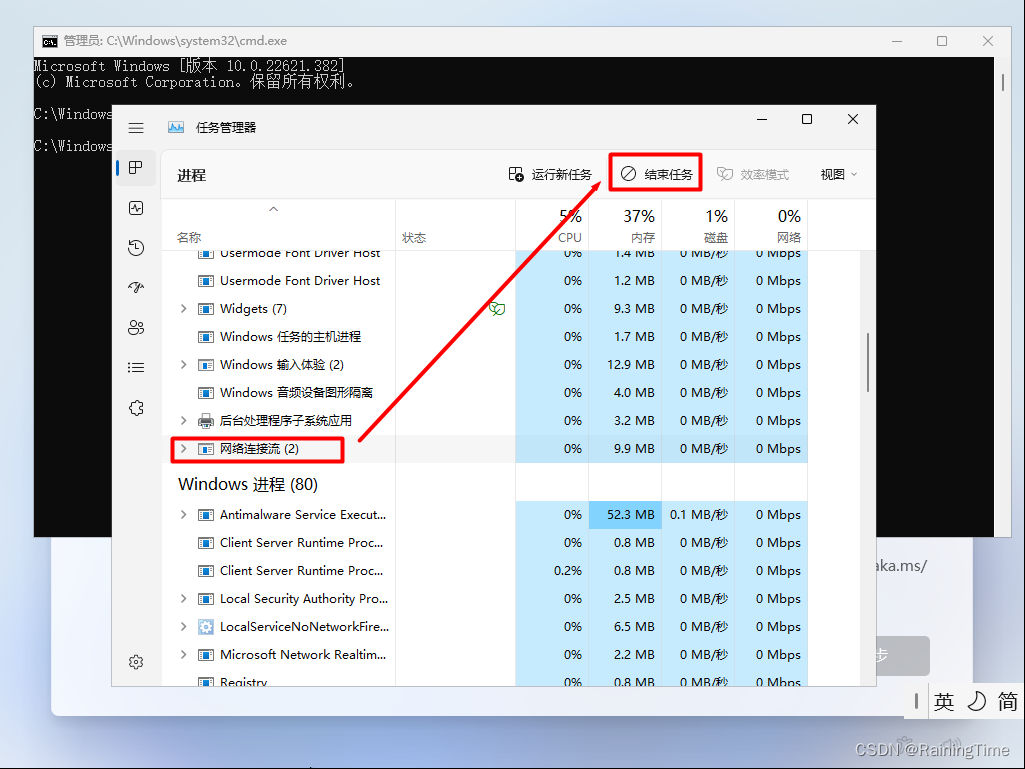Click the process icon beside 网络连接流 (2)
This screenshot has height=769, width=1025.
pos(205,449)
